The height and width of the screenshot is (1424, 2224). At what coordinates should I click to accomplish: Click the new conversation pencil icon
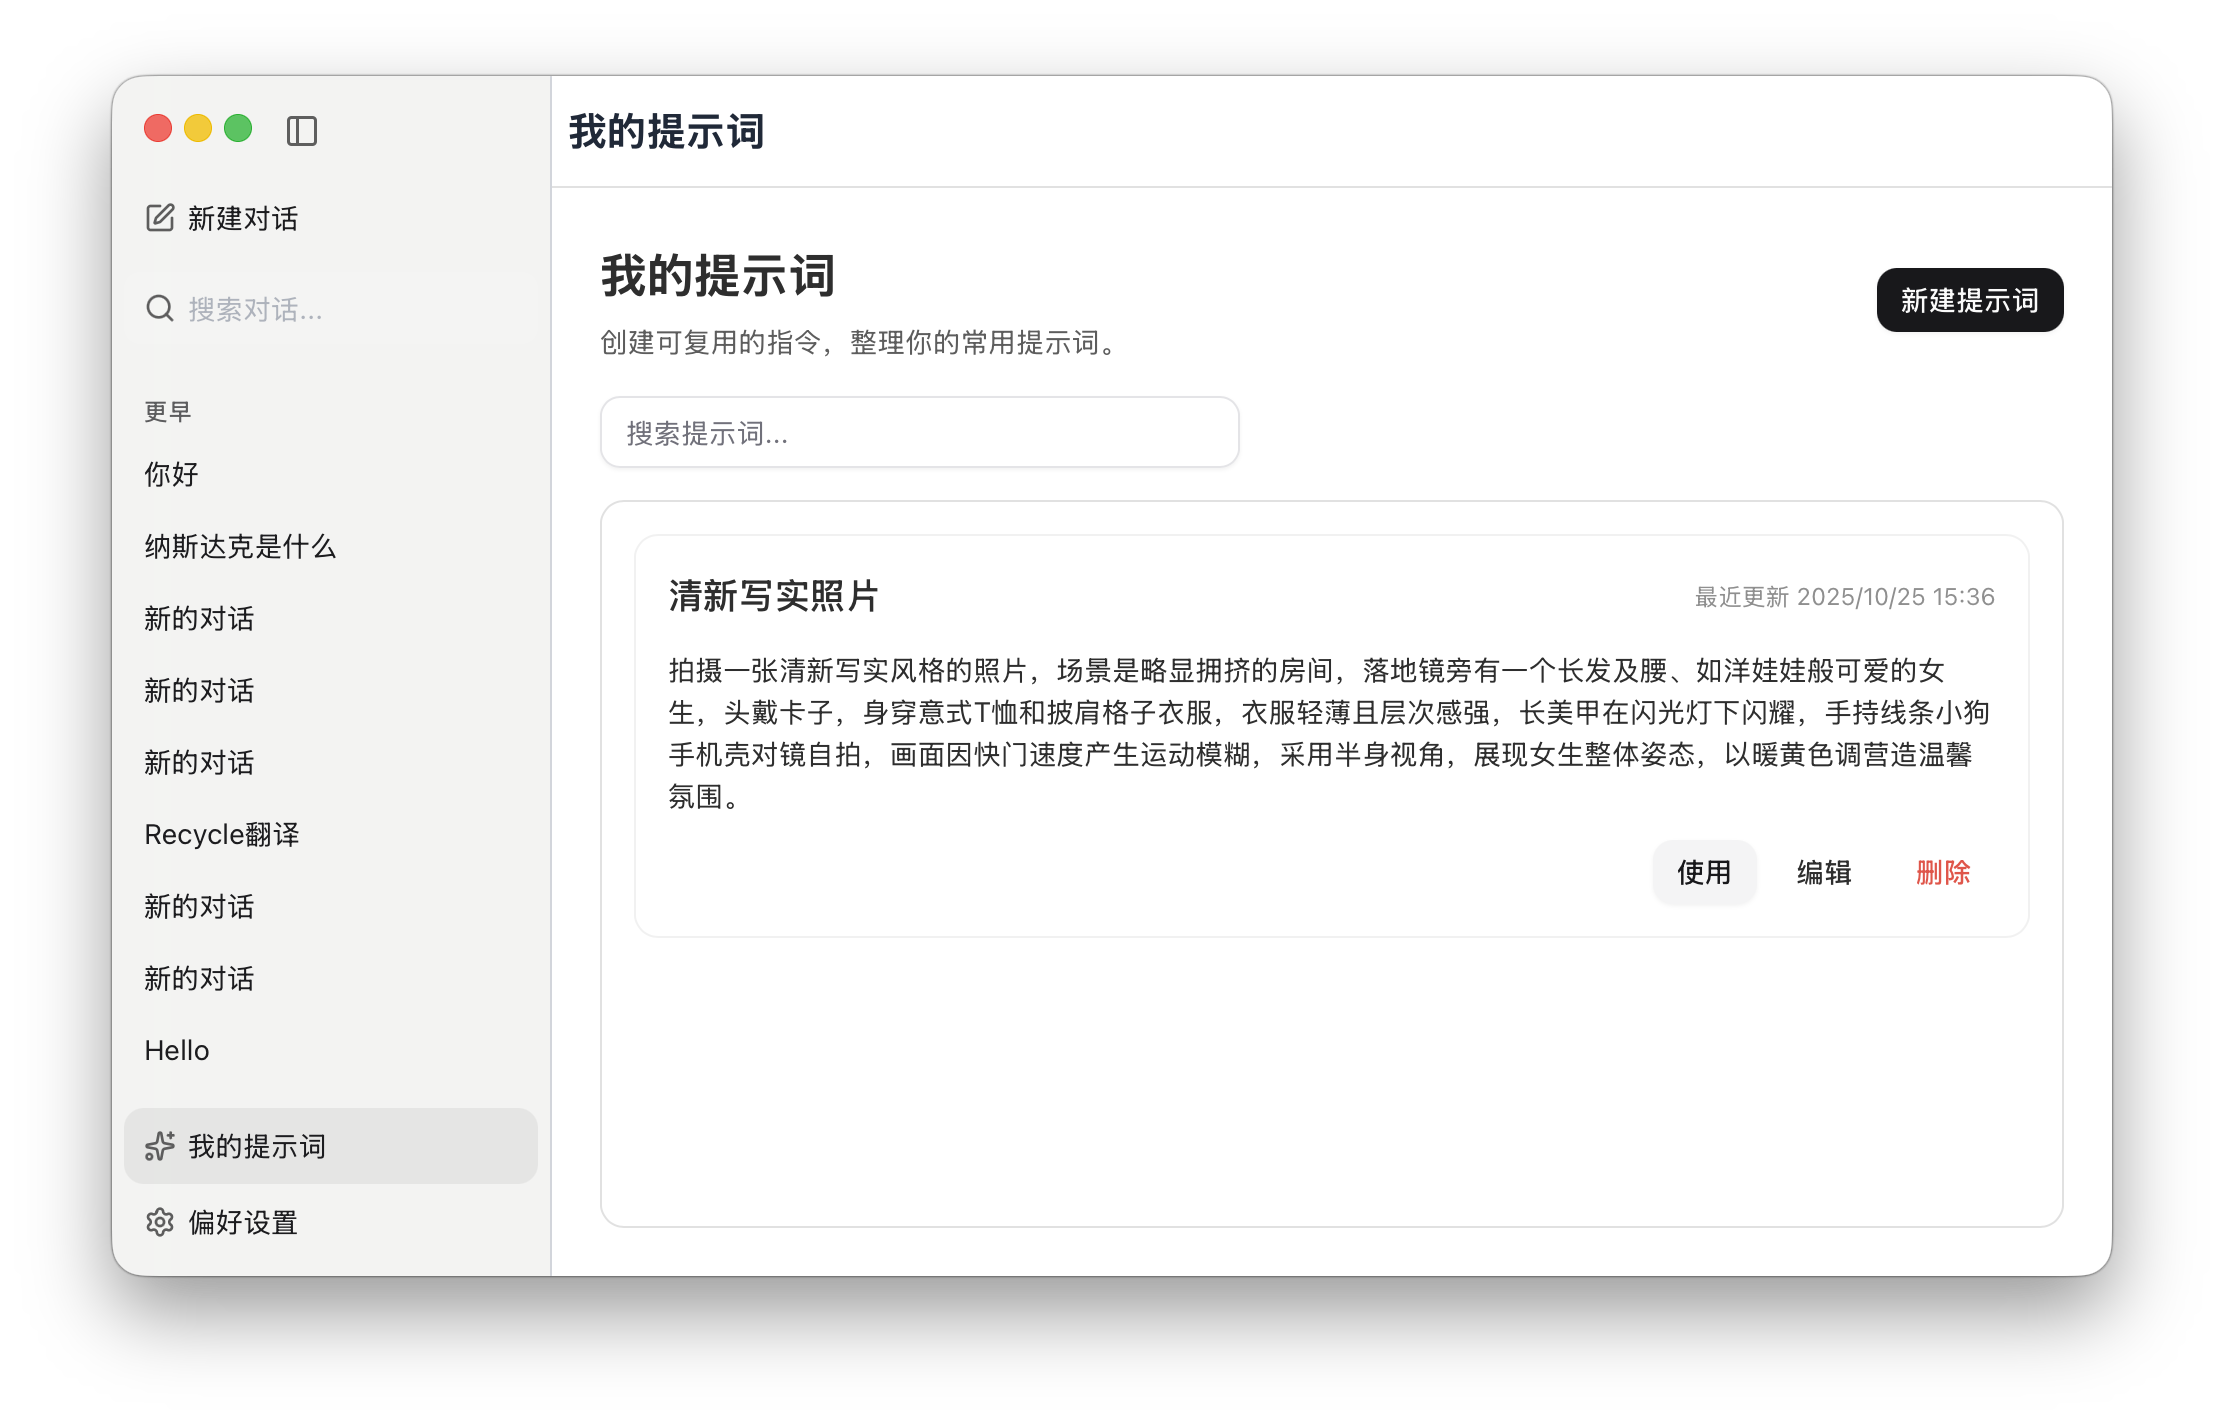pos(159,218)
